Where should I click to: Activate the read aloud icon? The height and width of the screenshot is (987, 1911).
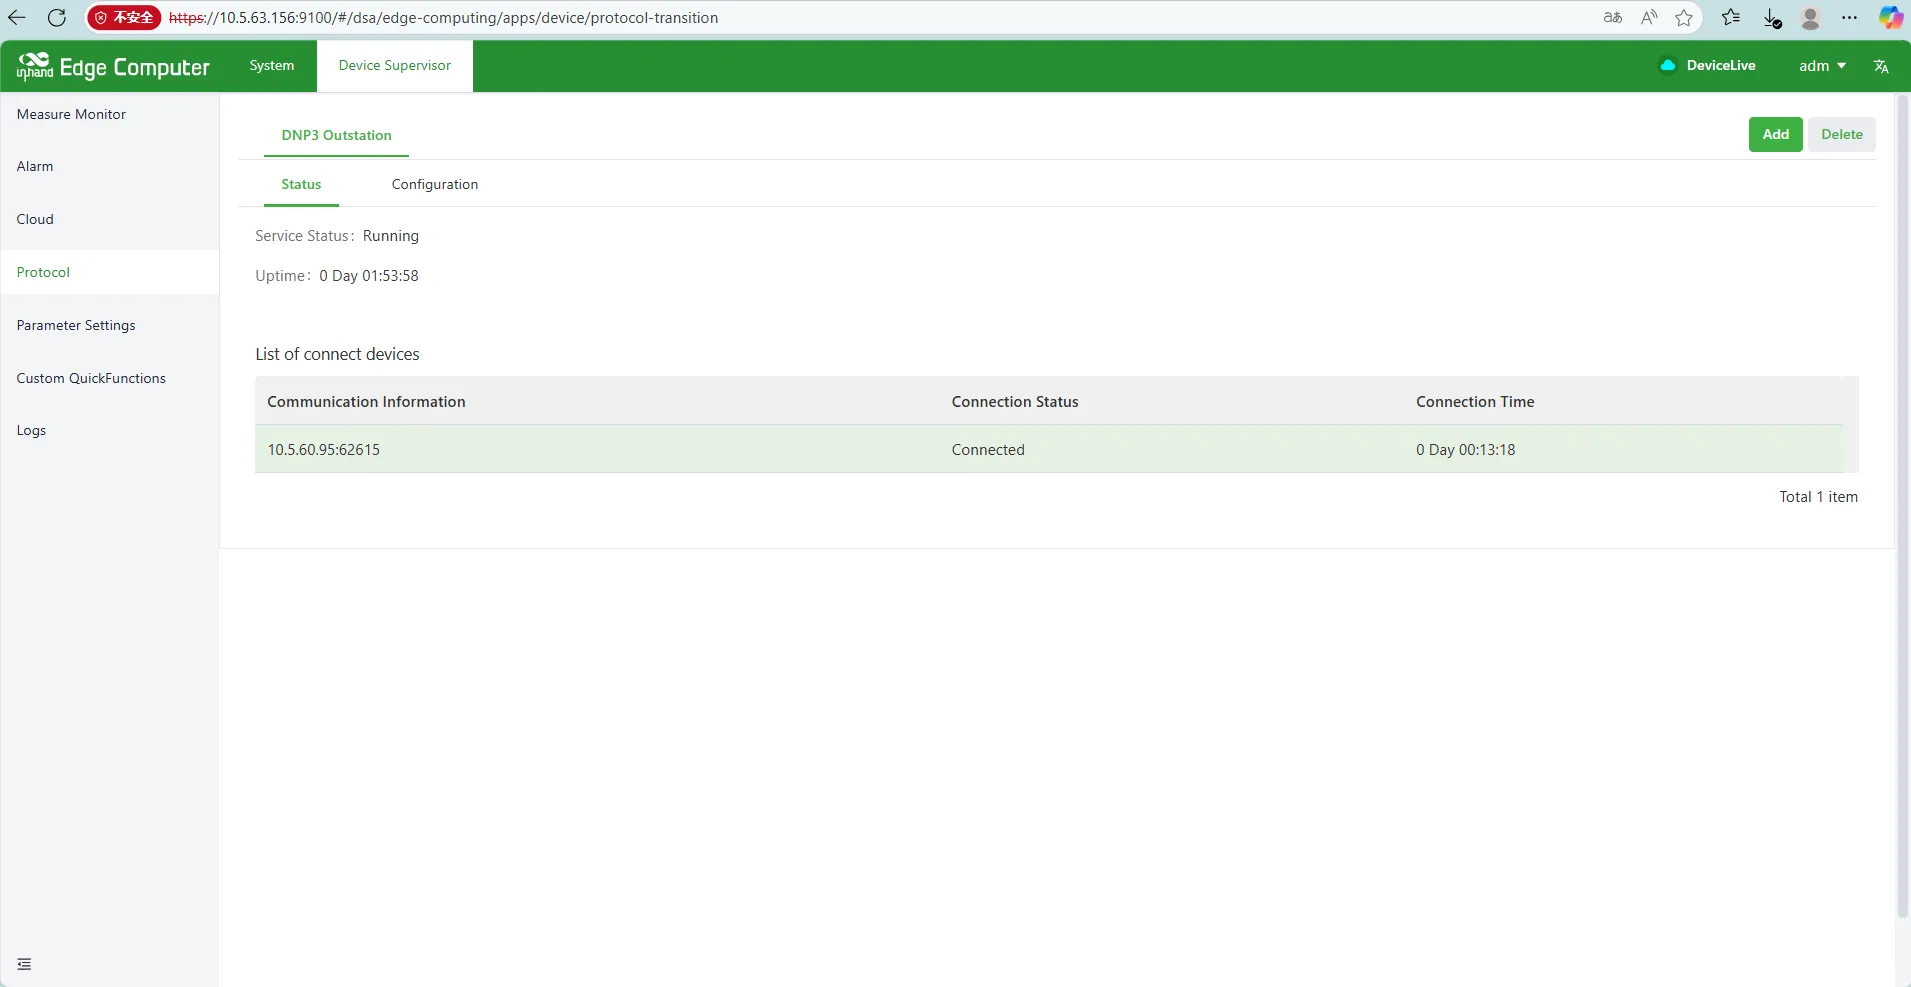[x=1649, y=18]
